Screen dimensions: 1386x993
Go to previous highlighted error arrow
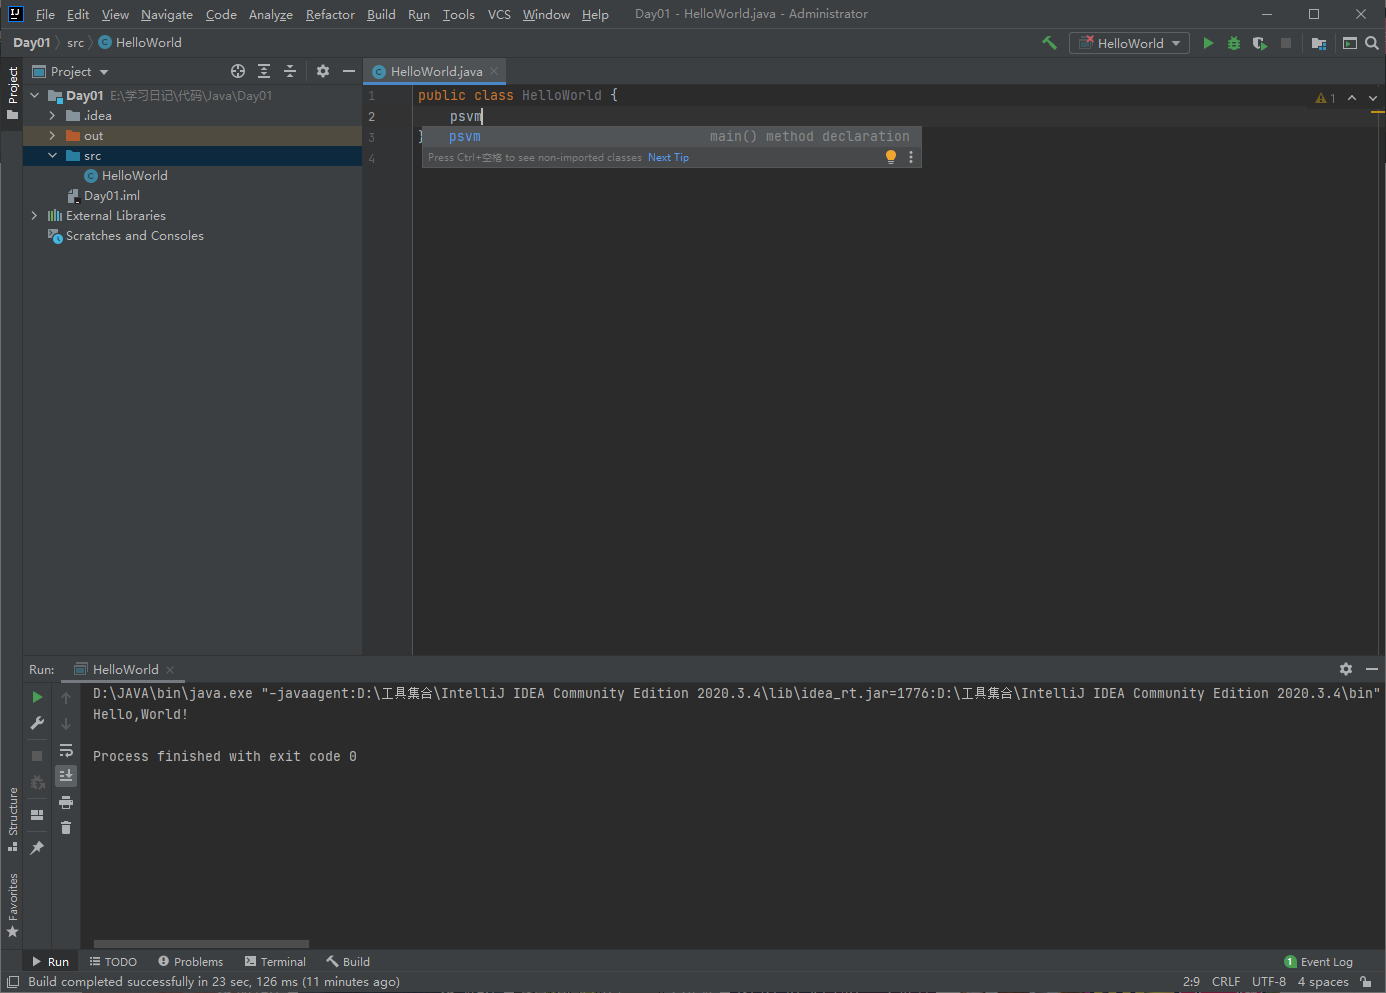coord(1352,98)
